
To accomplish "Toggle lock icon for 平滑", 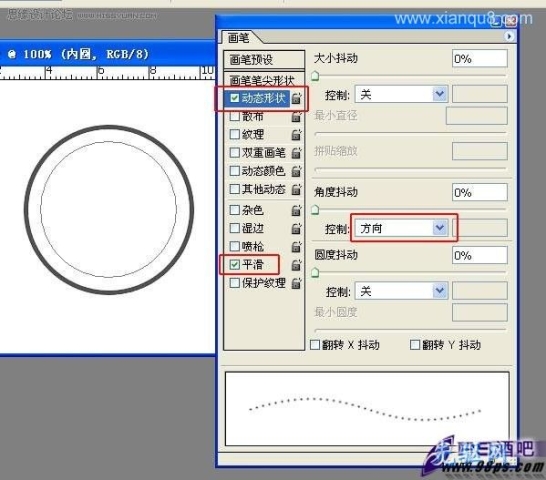I will click(296, 265).
